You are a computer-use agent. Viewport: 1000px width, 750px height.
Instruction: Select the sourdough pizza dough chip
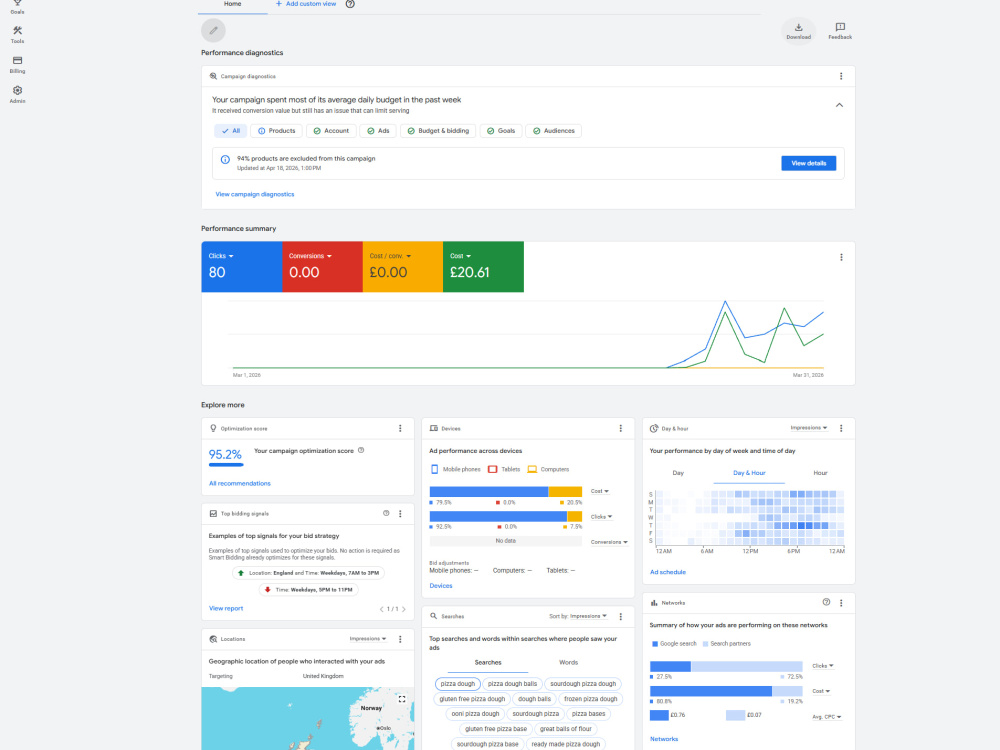tap(583, 684)
